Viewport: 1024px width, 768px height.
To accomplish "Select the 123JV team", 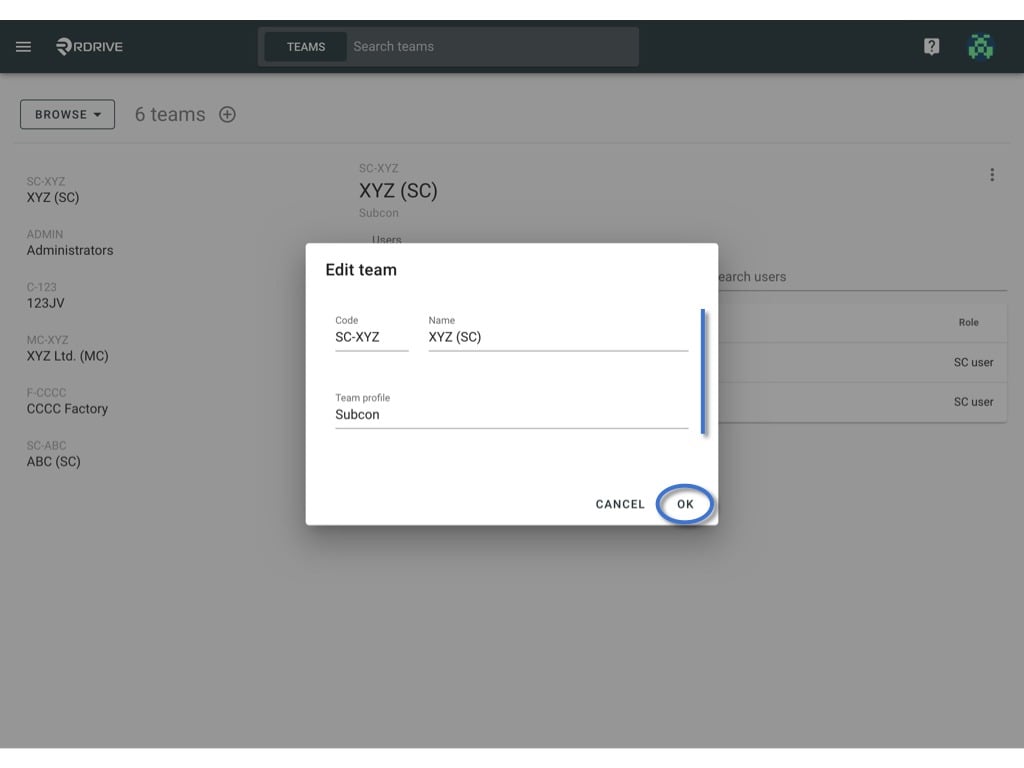I will [x=46, y=296].
